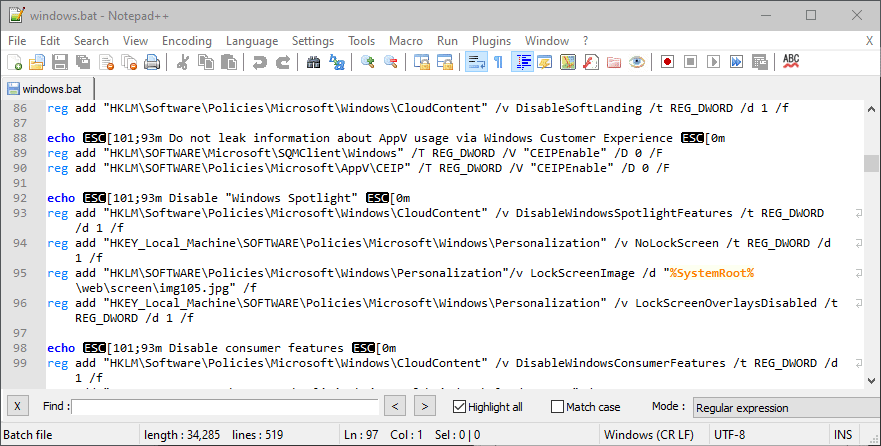This screenshot has height=446, width=881.
Task: Click the Play macro icon
Action: (x=714, y=62)
